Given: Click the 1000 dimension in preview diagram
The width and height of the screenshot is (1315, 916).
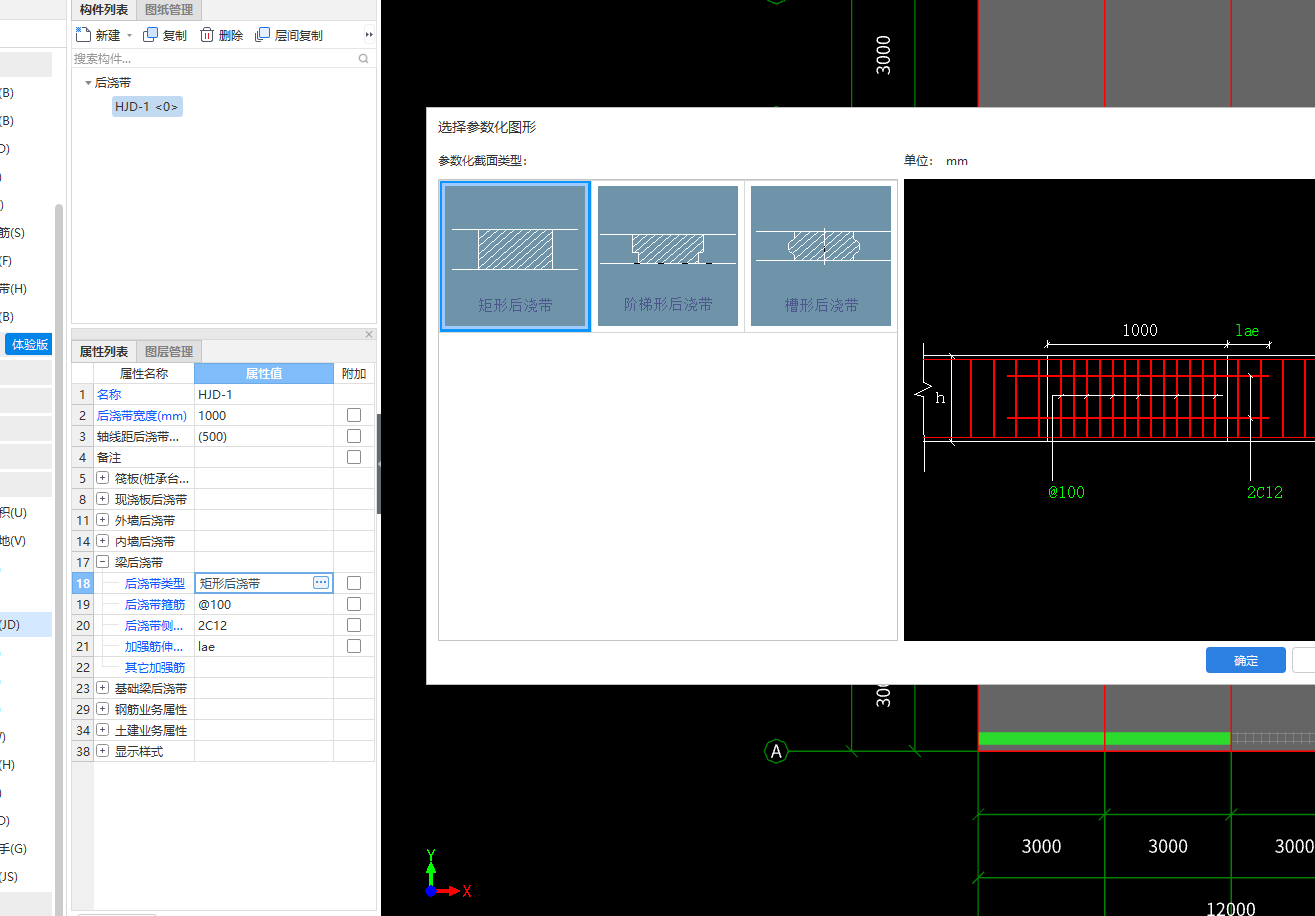Looking at the screenshot, I should click(x=1139, y=330).
